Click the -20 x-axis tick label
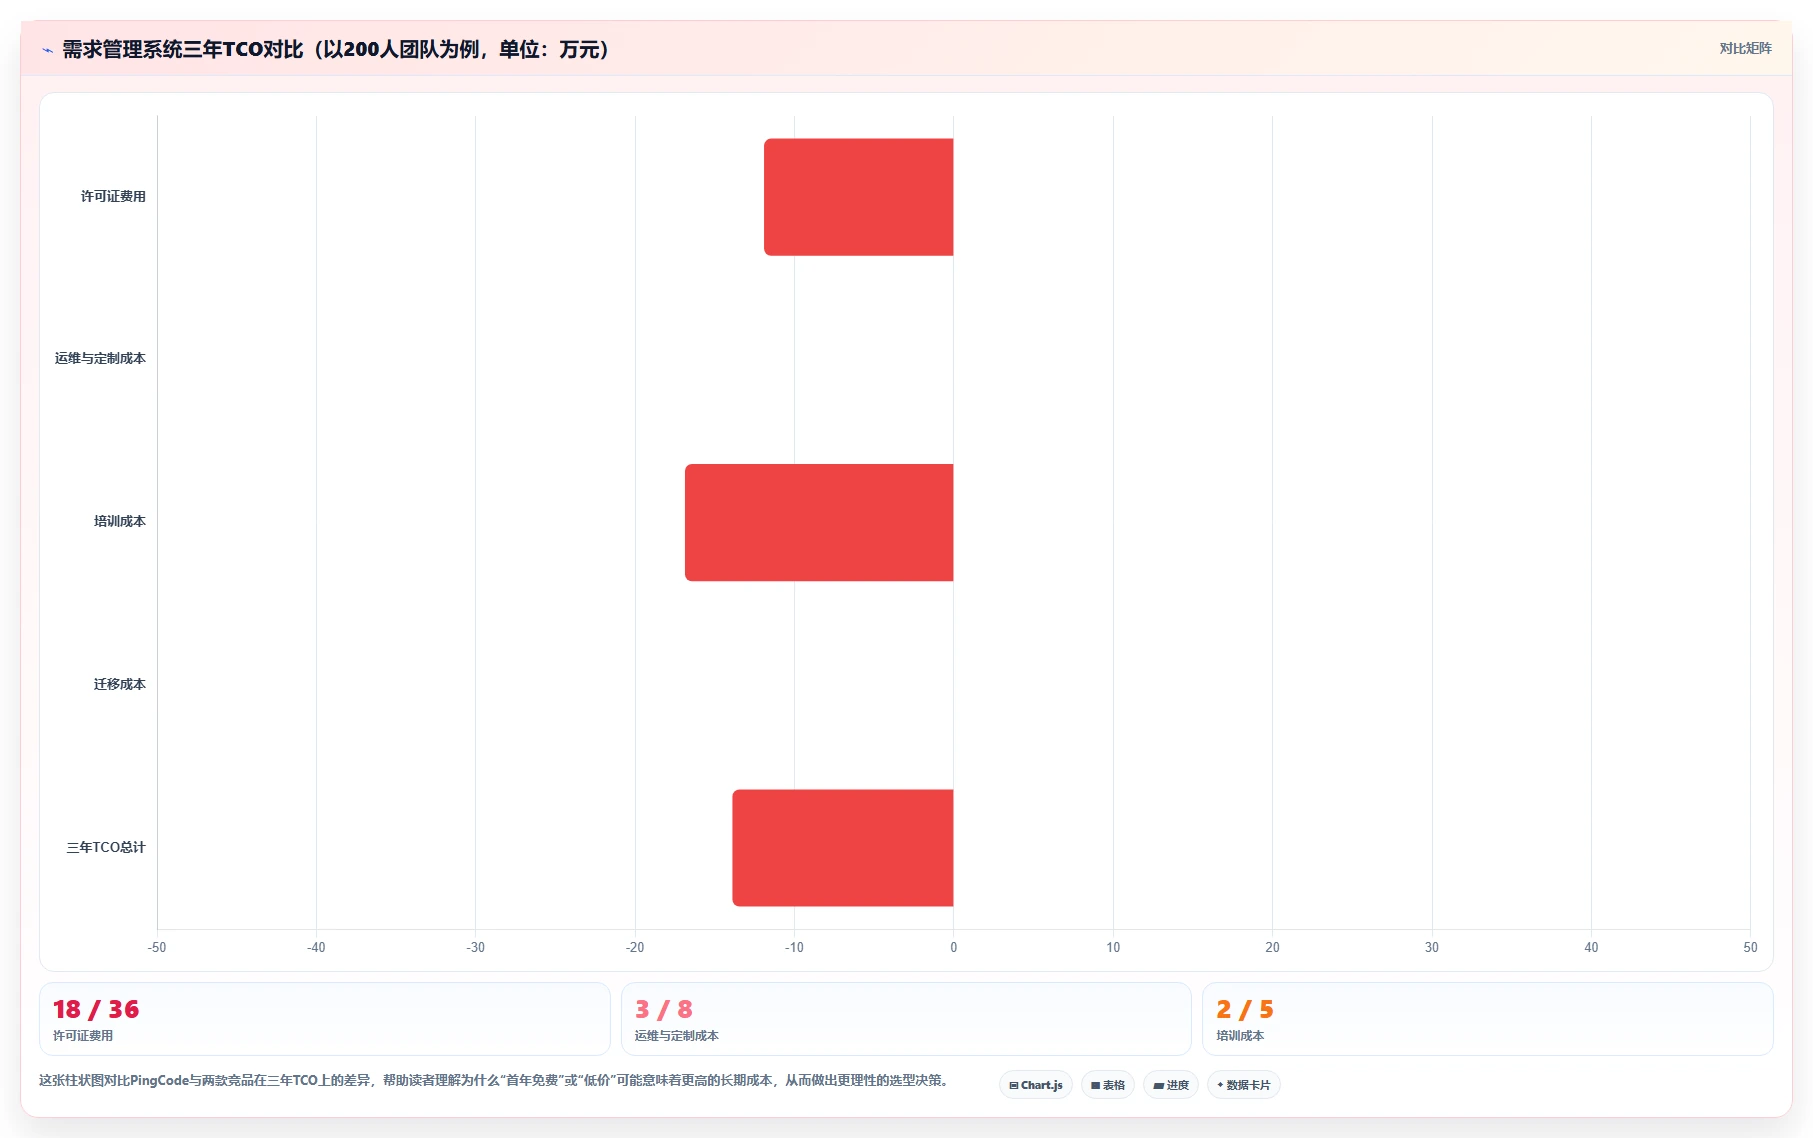1813x1138 pixels. click(x=635, y=948)
